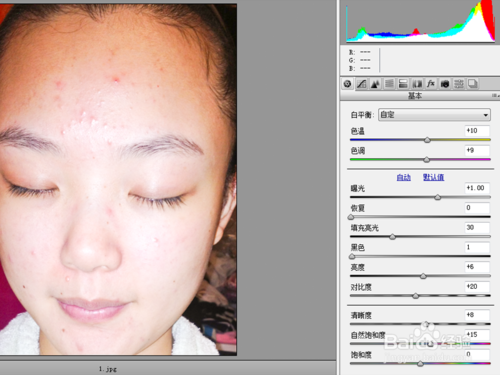Click the 黑色 blacks slider handle

(352, 256)
